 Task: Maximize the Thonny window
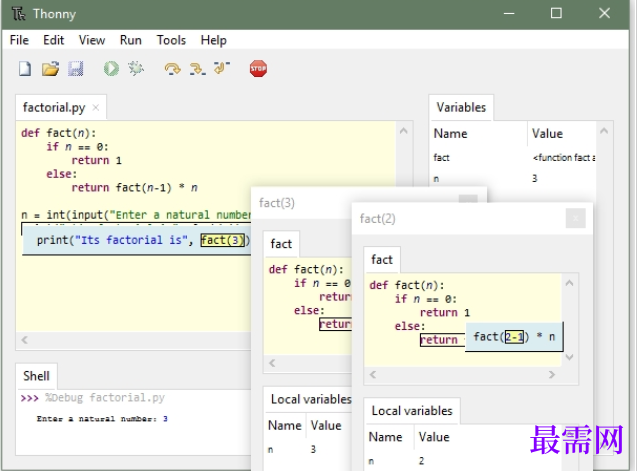tap(556, 14)
